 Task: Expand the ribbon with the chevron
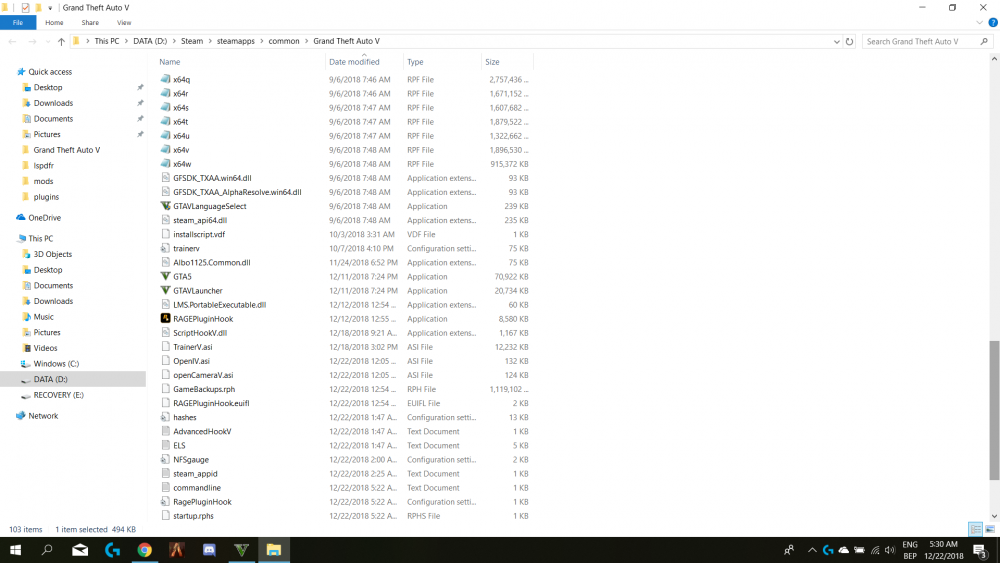pos(979,22)
